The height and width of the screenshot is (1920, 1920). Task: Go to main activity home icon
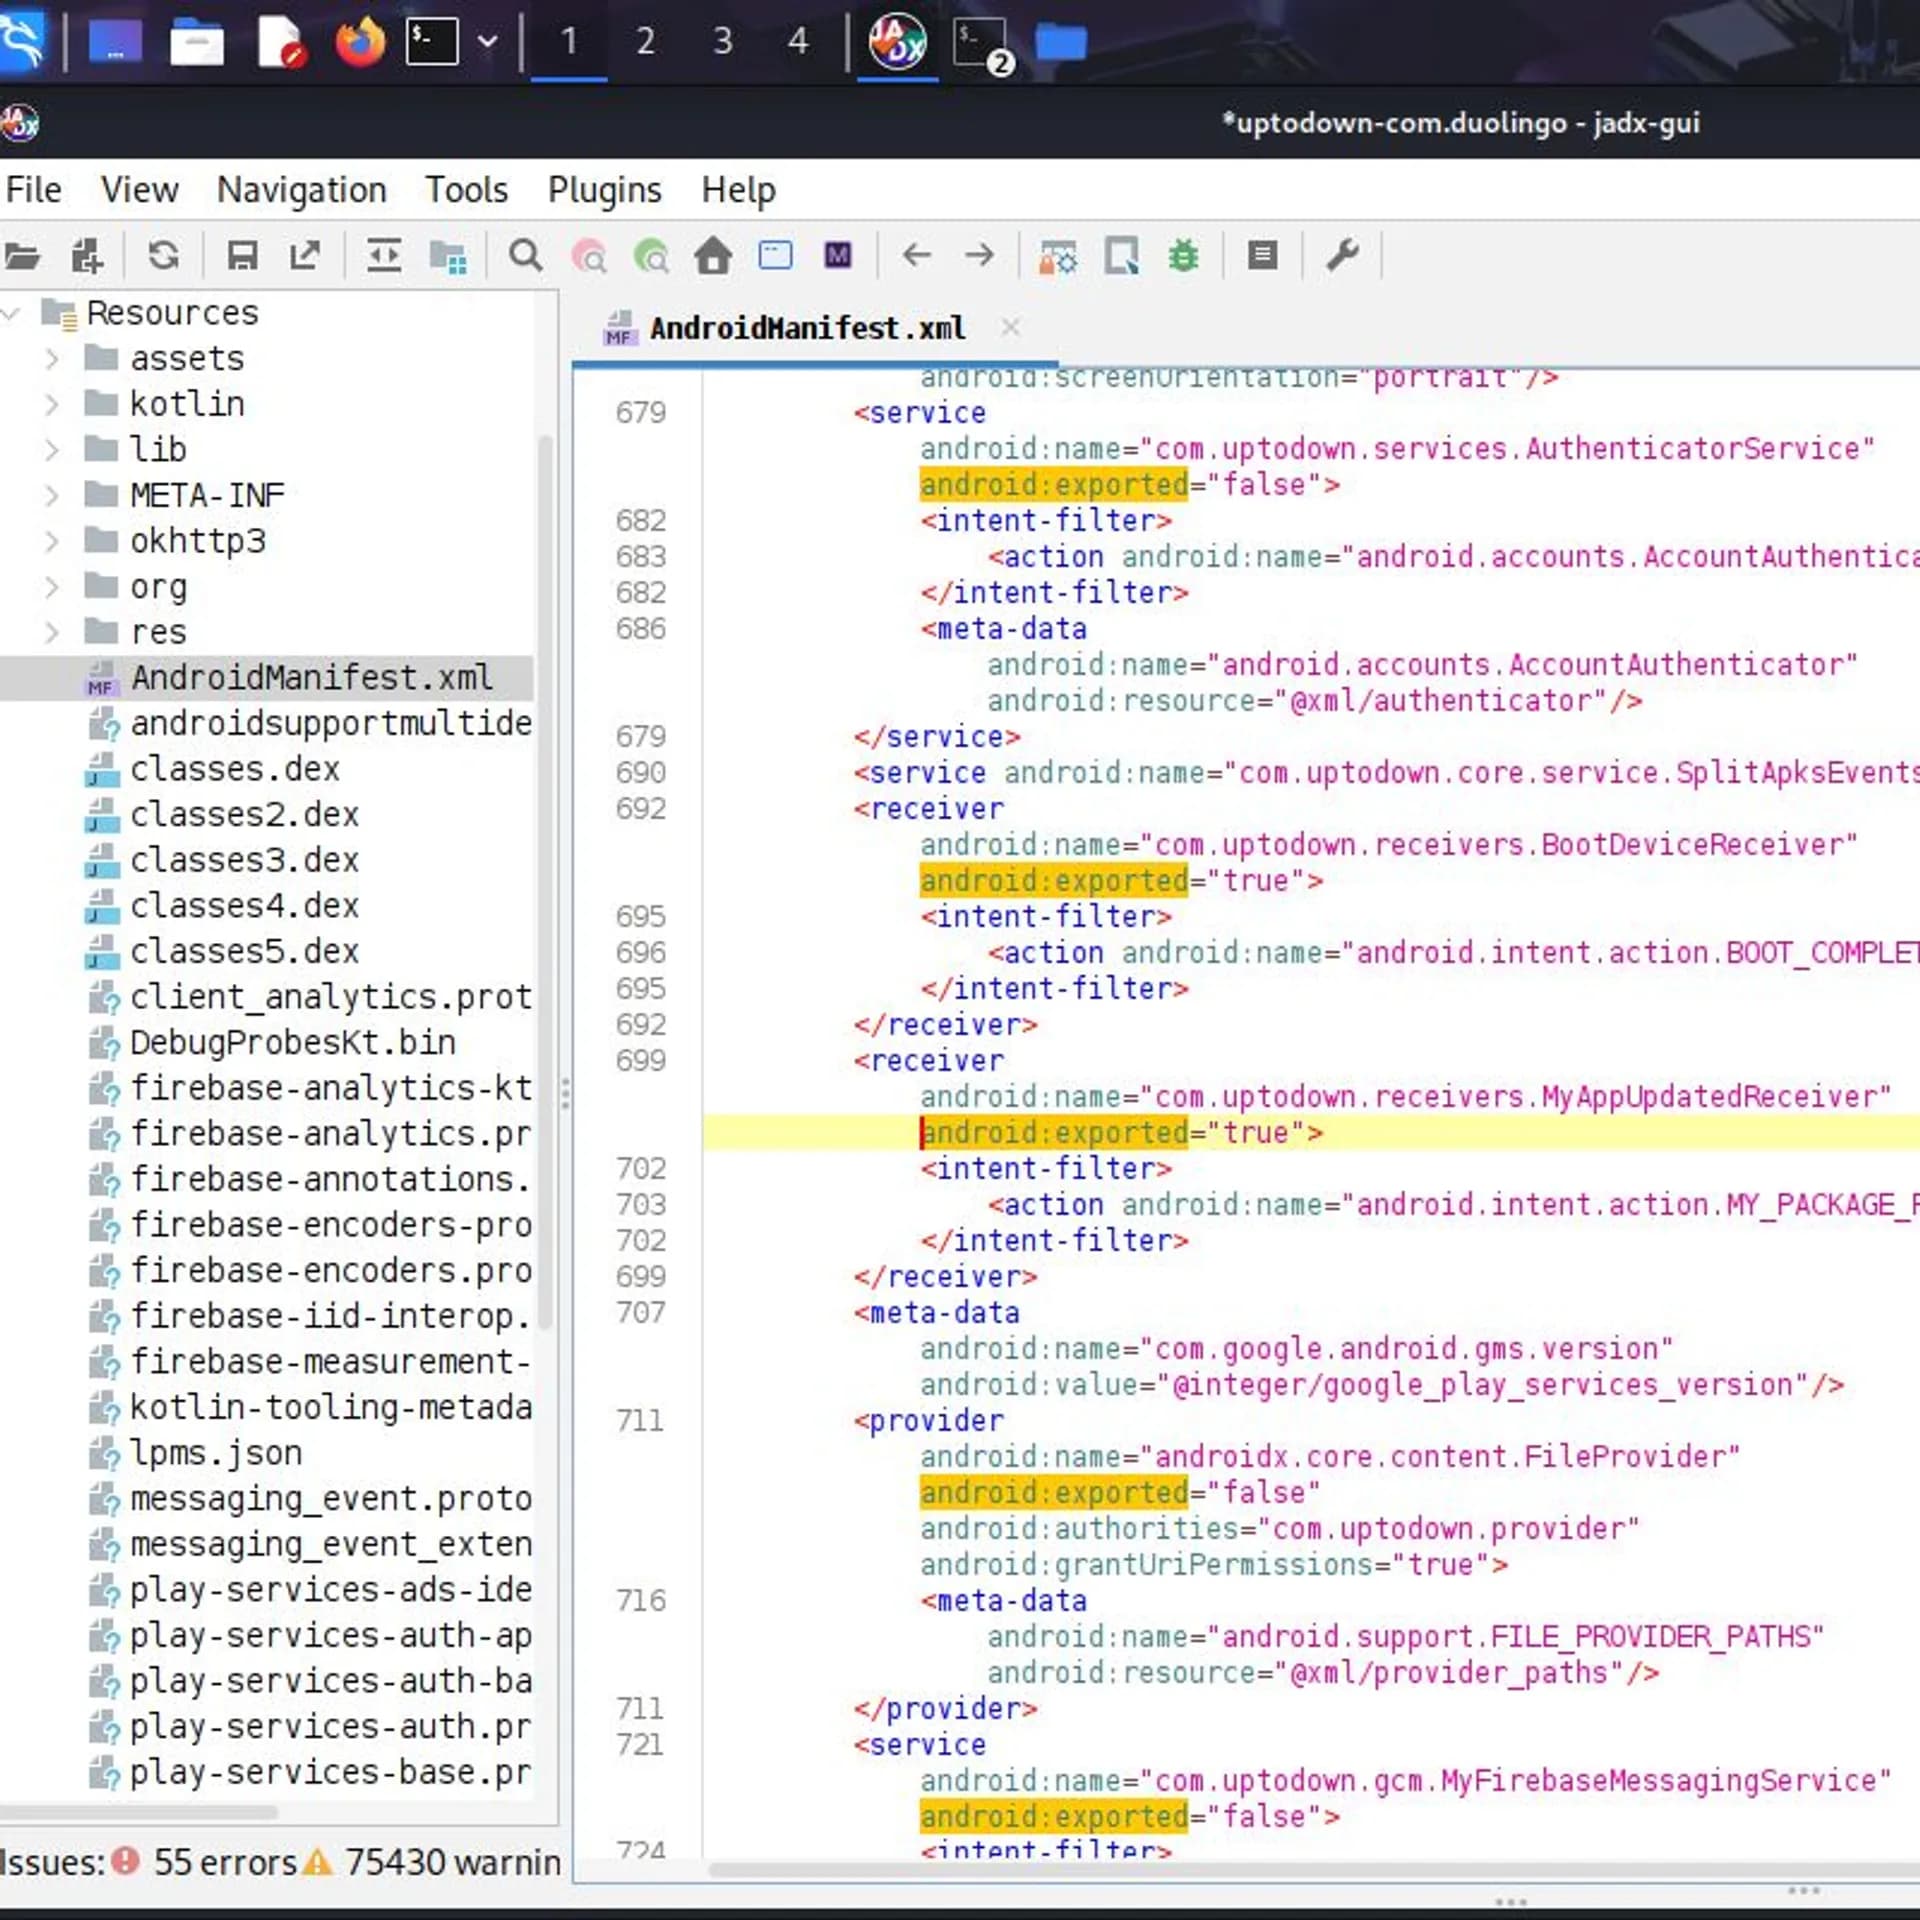[x=713, y=256]
